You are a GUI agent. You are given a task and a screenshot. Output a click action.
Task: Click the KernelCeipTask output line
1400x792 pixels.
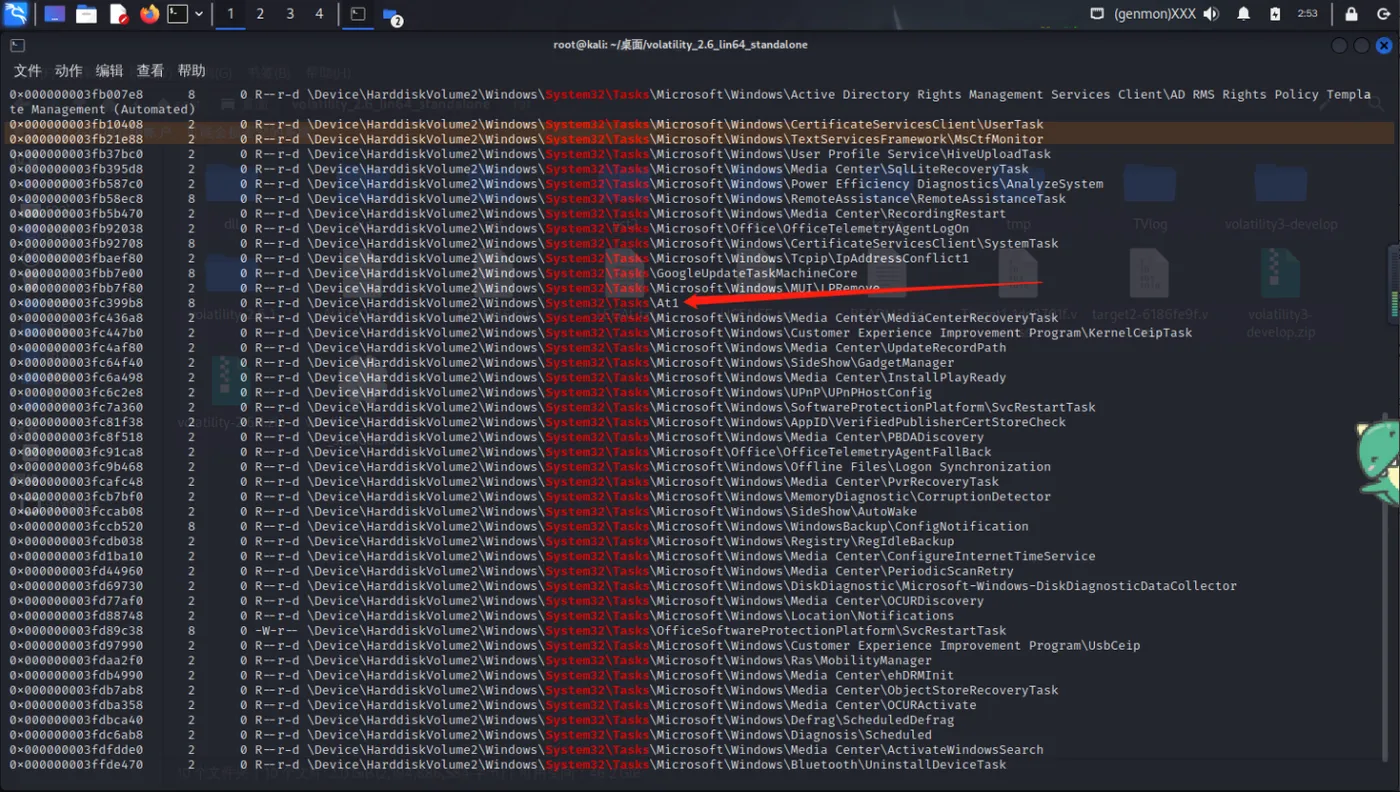point(601,333)
